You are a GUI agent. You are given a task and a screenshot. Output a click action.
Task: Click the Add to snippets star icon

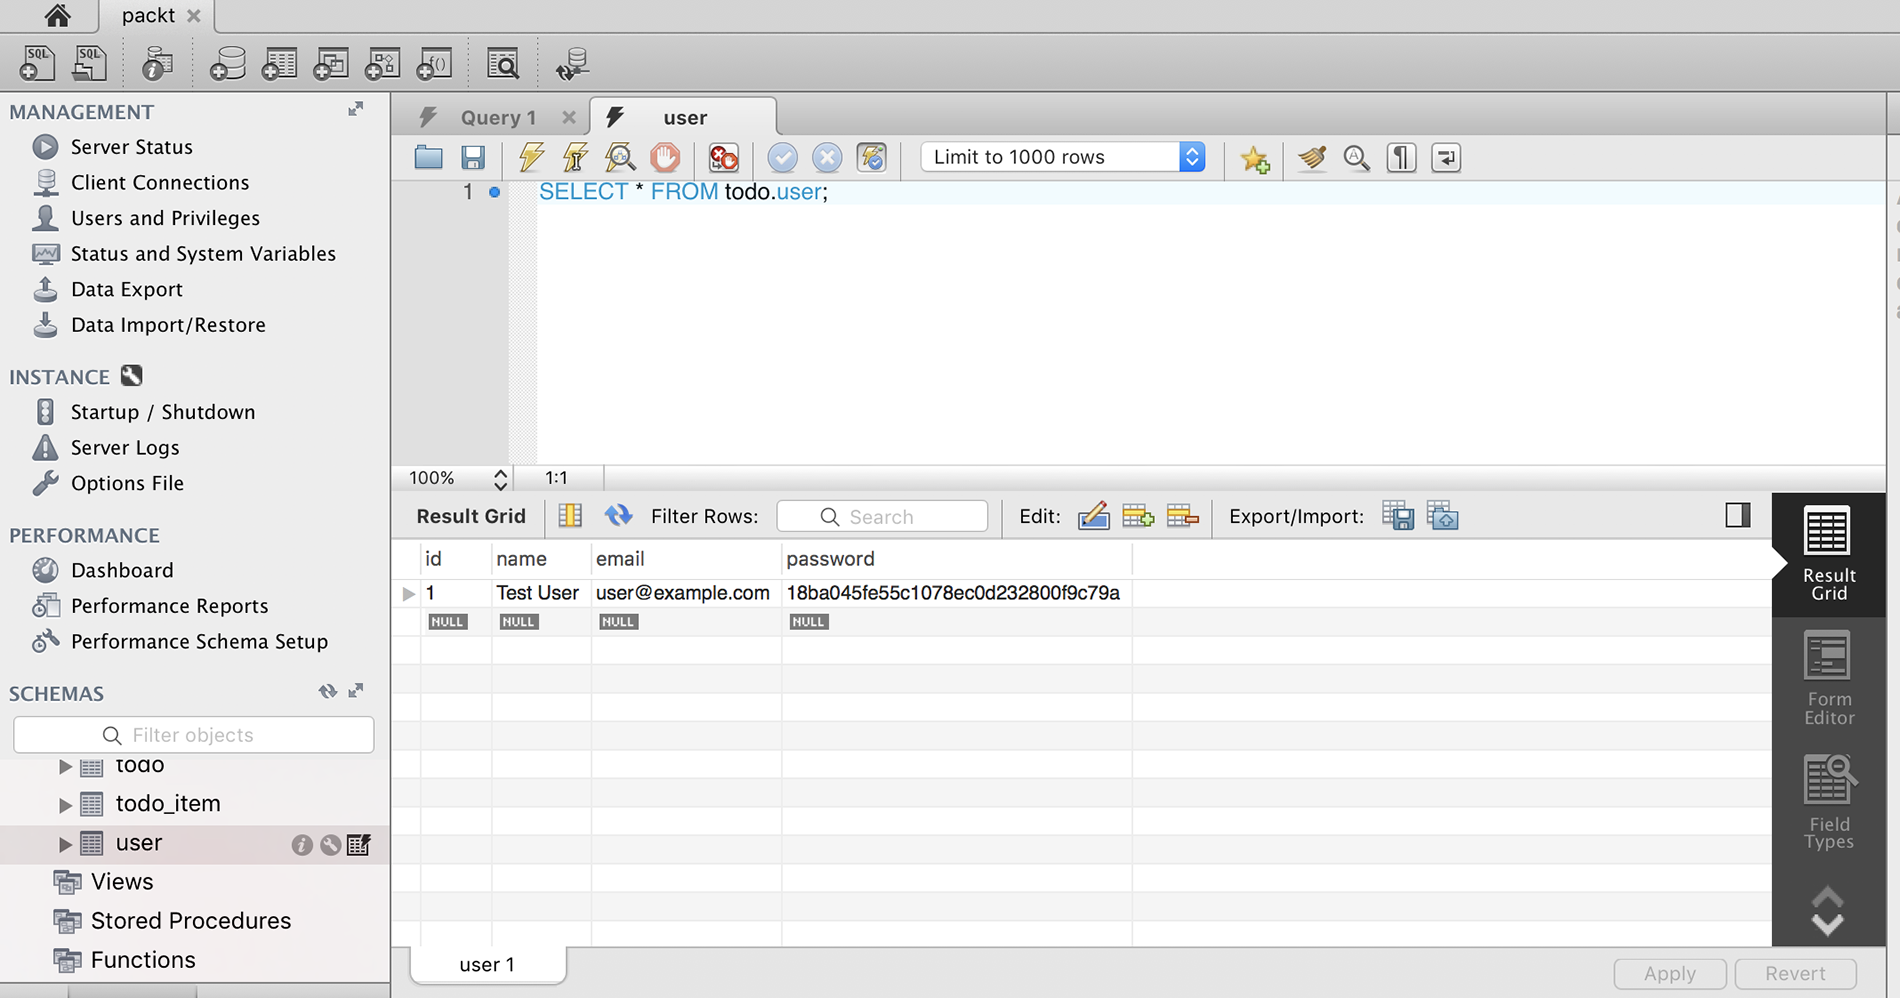tap(1254, 158)
